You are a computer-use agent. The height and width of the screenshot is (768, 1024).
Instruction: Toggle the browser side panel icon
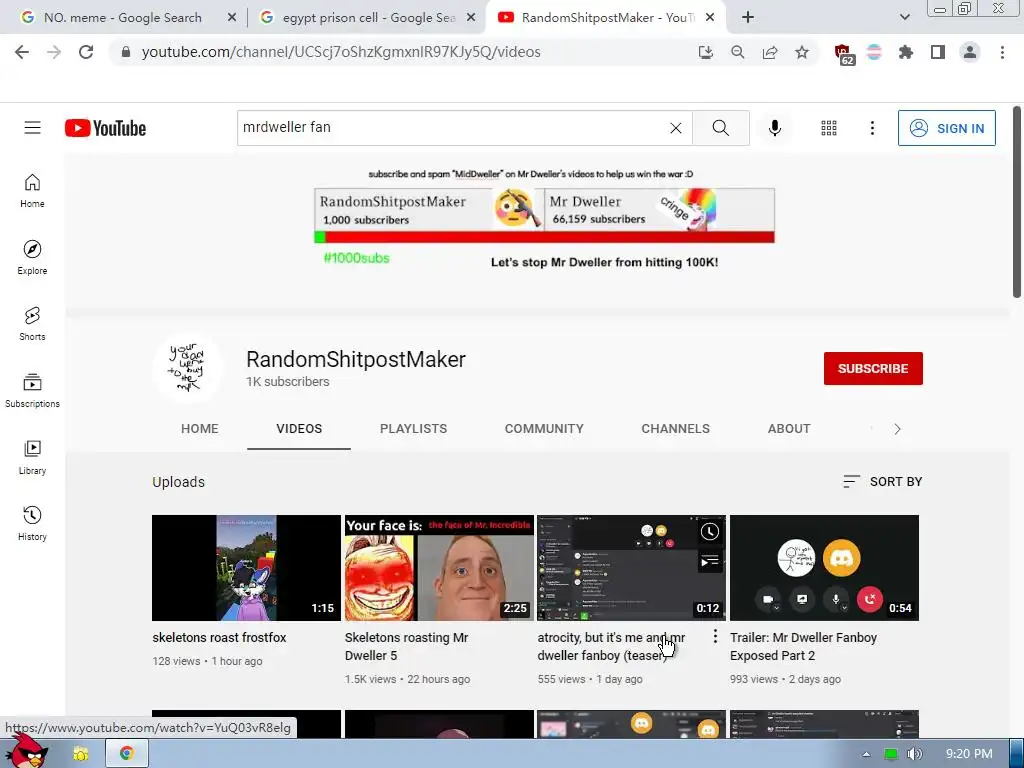[x=938, y=52]
